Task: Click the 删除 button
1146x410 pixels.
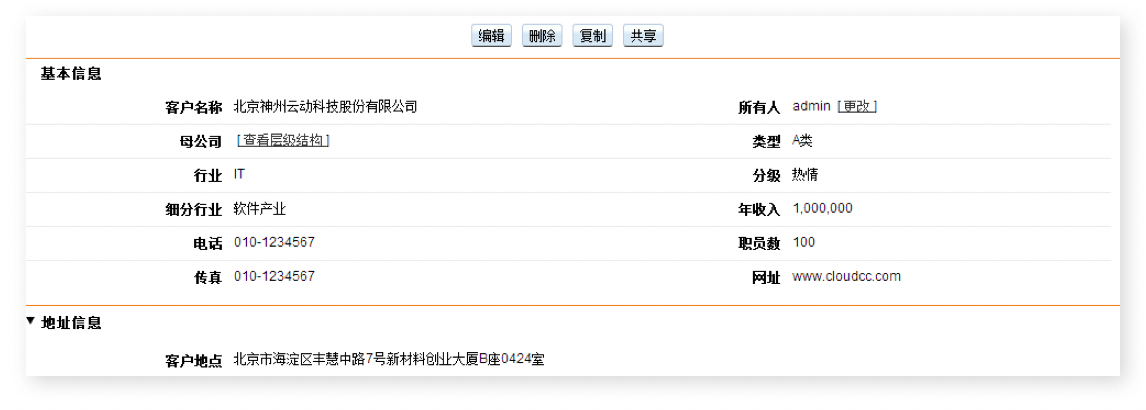Action: pos(542,36)
